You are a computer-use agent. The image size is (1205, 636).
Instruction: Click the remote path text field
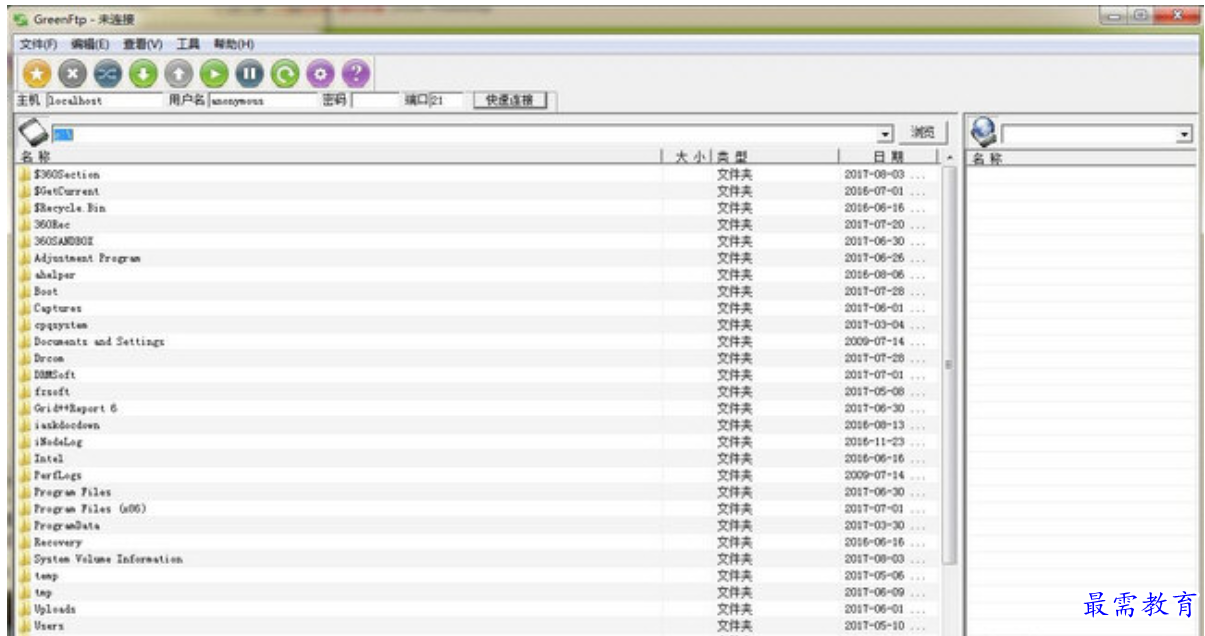click(x=1090, y=134)
